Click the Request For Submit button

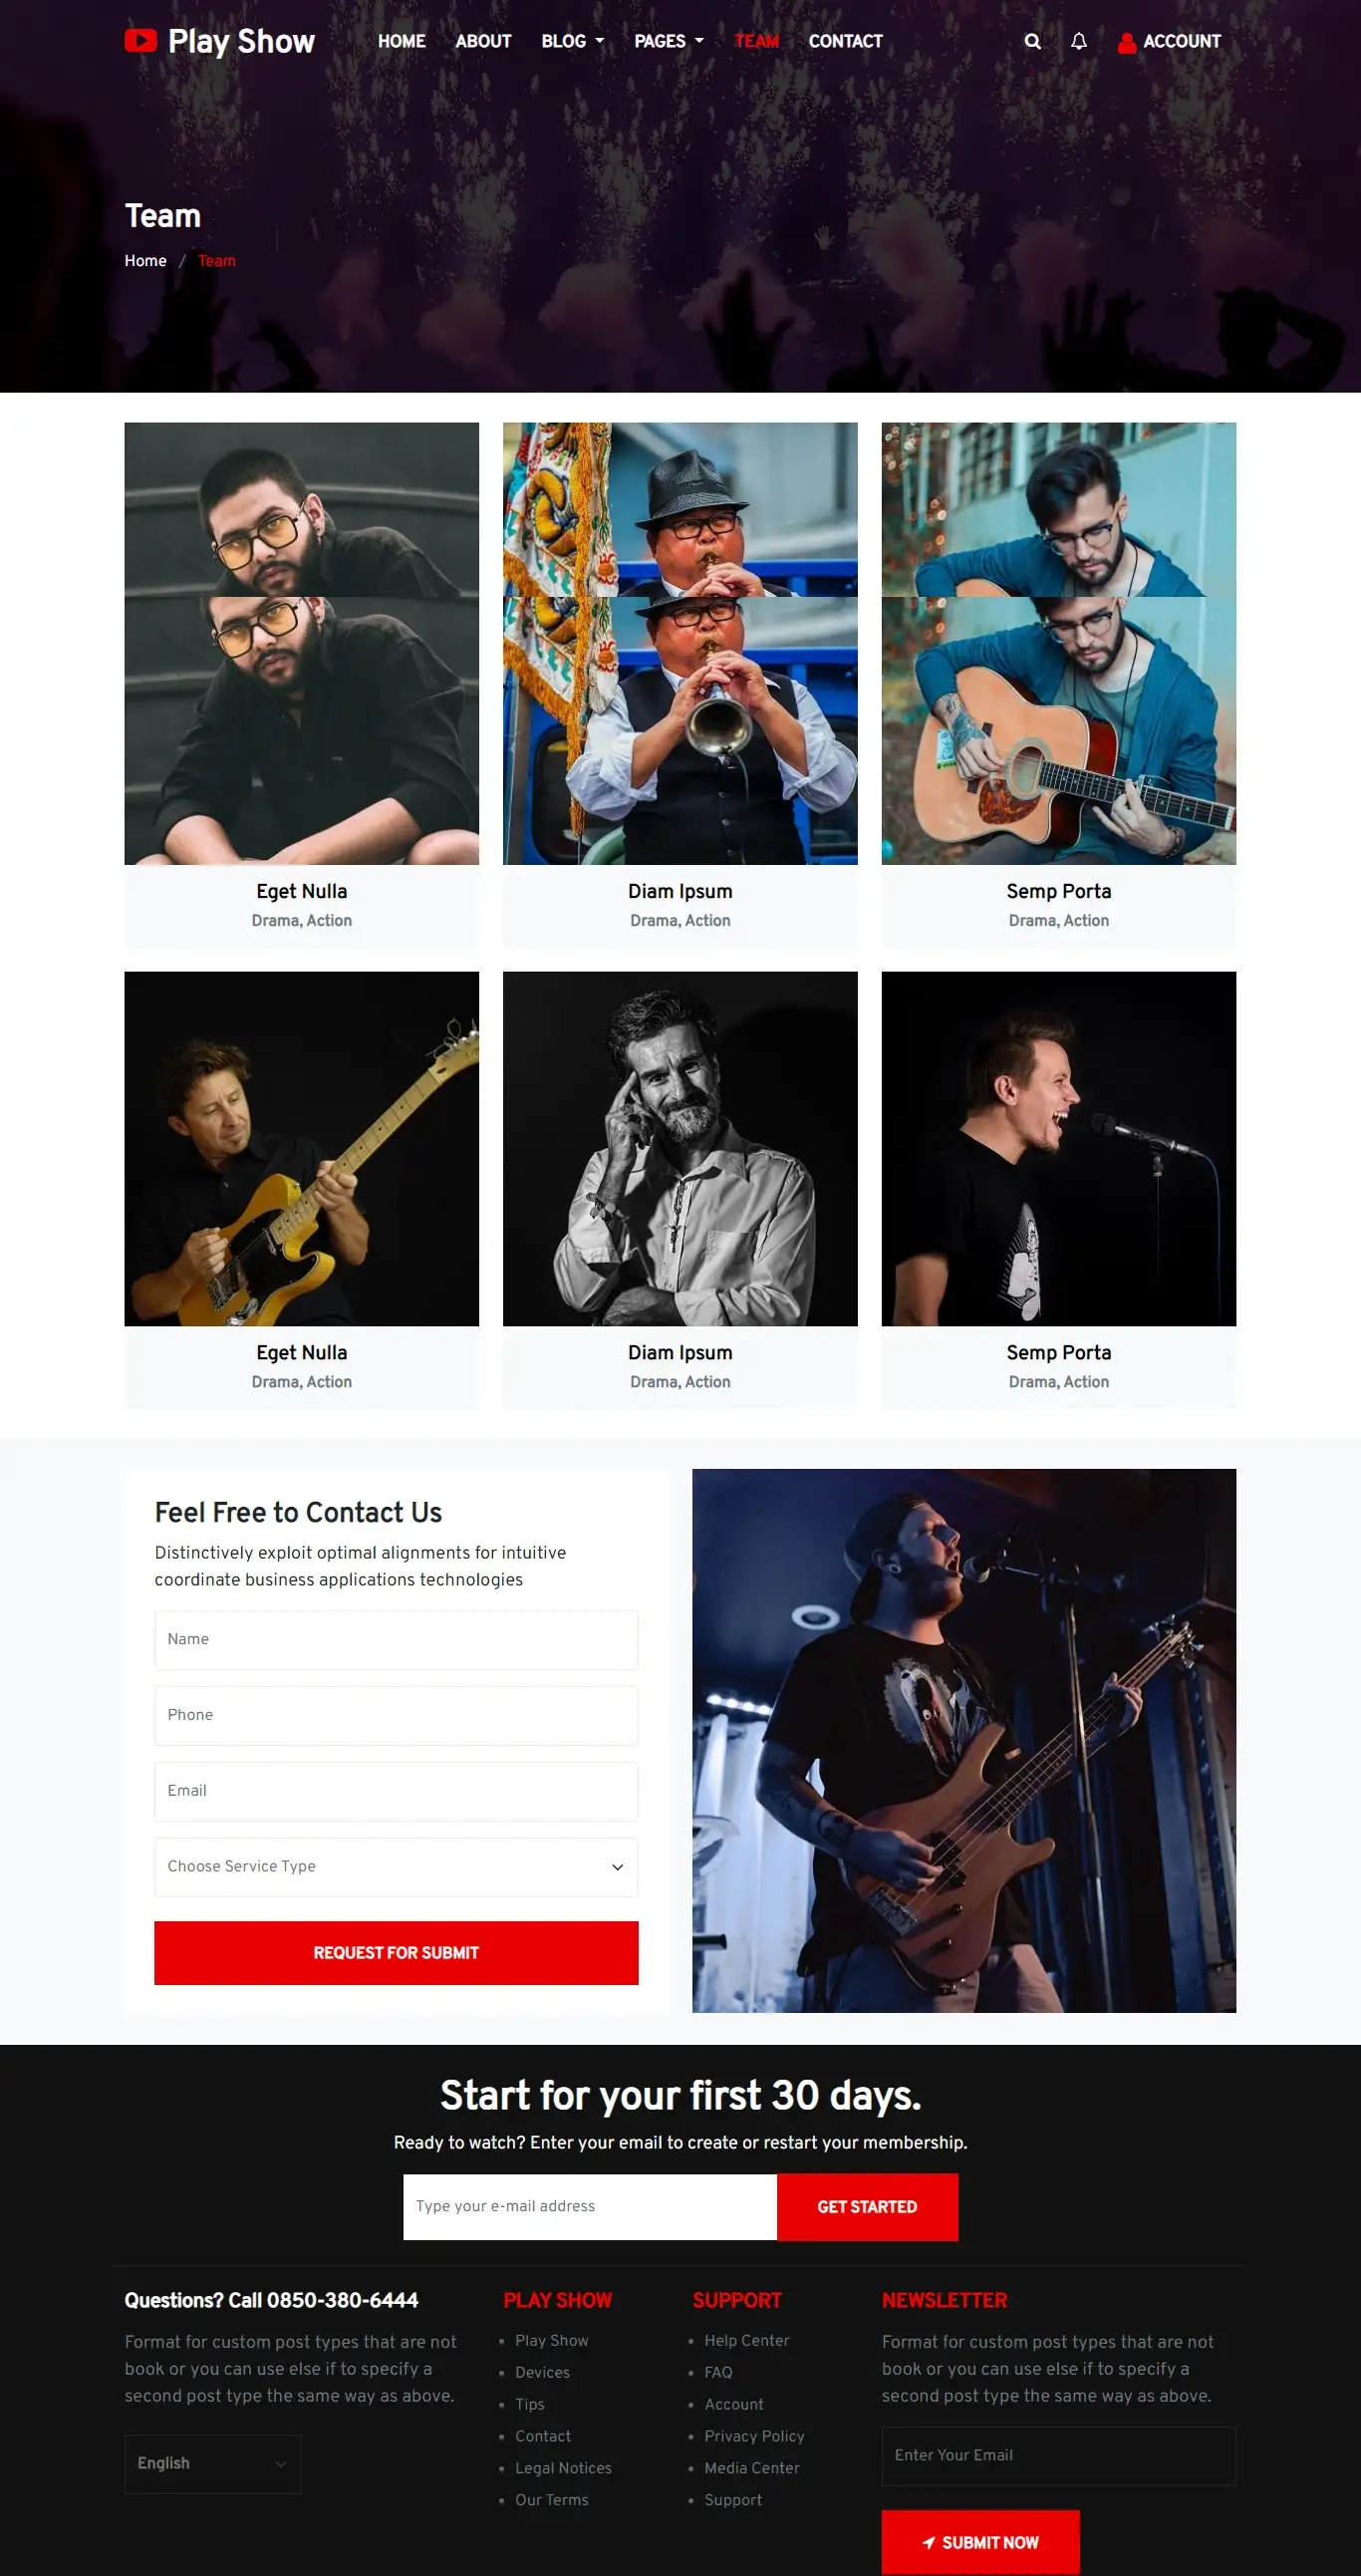click(x=396, y=1952)
